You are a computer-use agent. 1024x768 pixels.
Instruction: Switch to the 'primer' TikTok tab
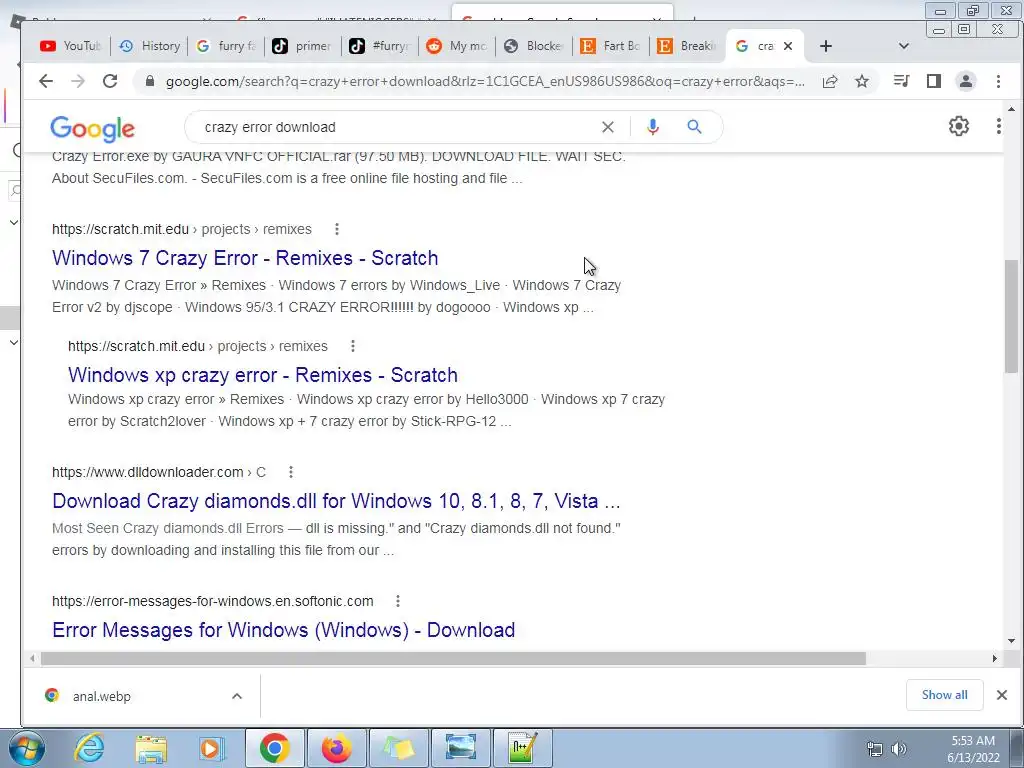click(304, 46)
